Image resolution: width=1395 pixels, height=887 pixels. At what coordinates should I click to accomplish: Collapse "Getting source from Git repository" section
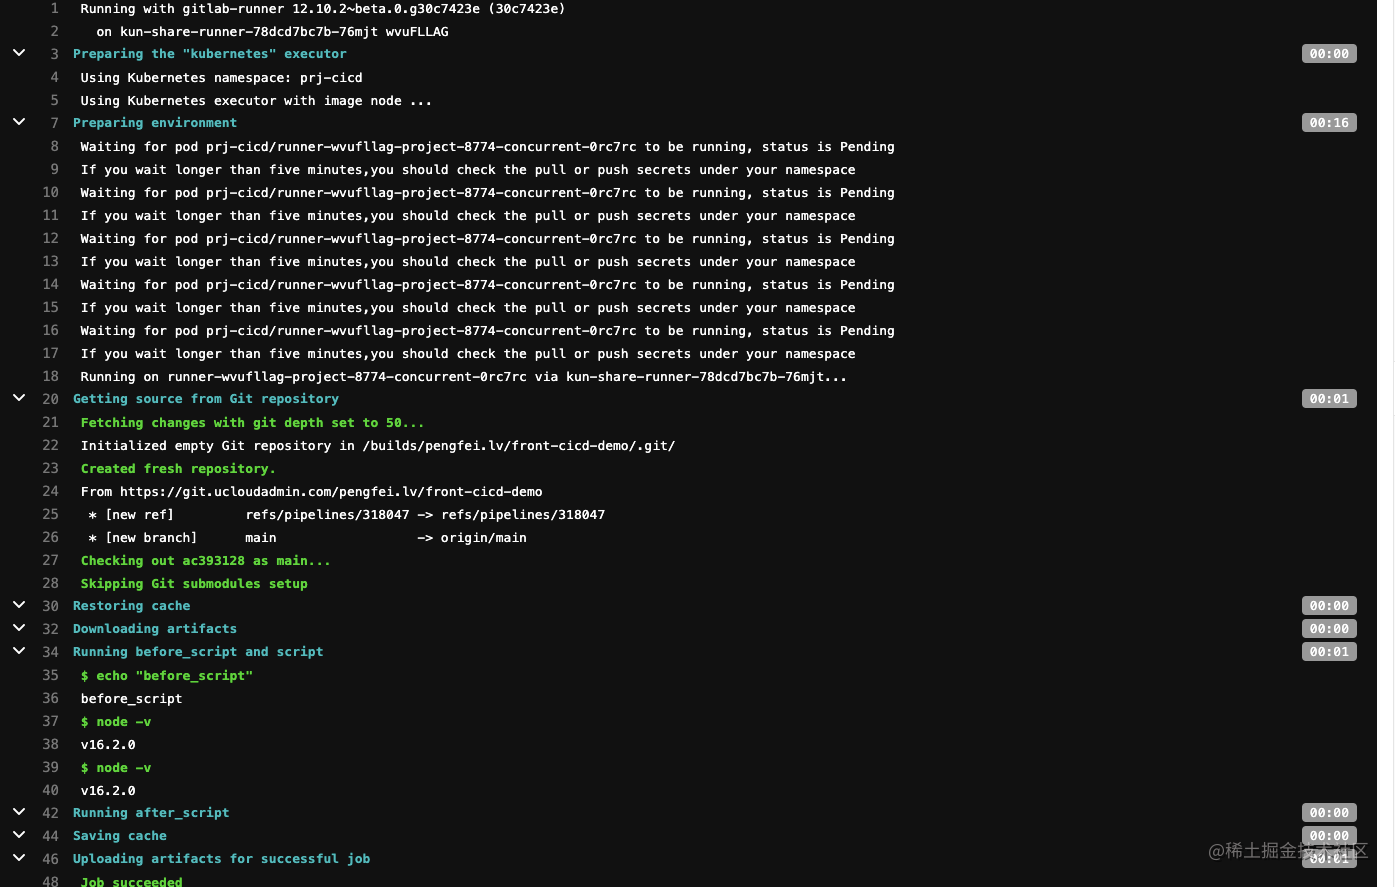click(x=19, y=397)
